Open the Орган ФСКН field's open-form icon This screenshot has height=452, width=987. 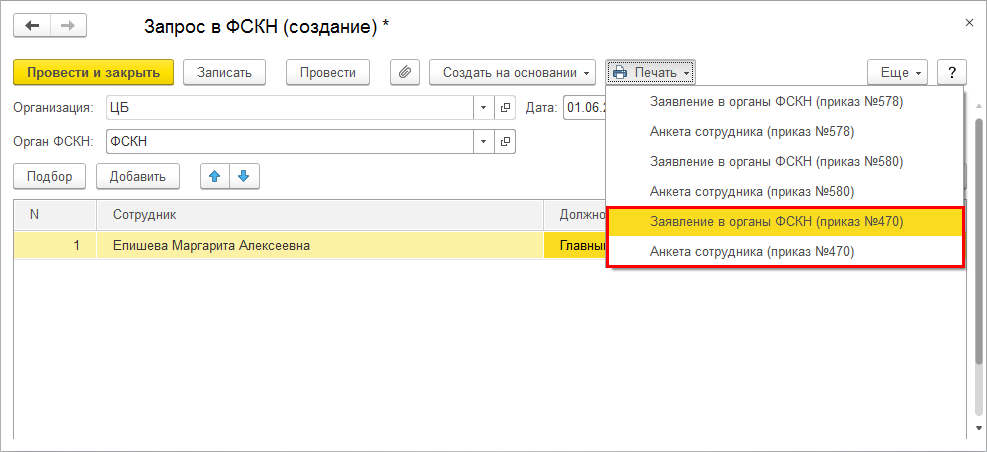tap(506, 142)
